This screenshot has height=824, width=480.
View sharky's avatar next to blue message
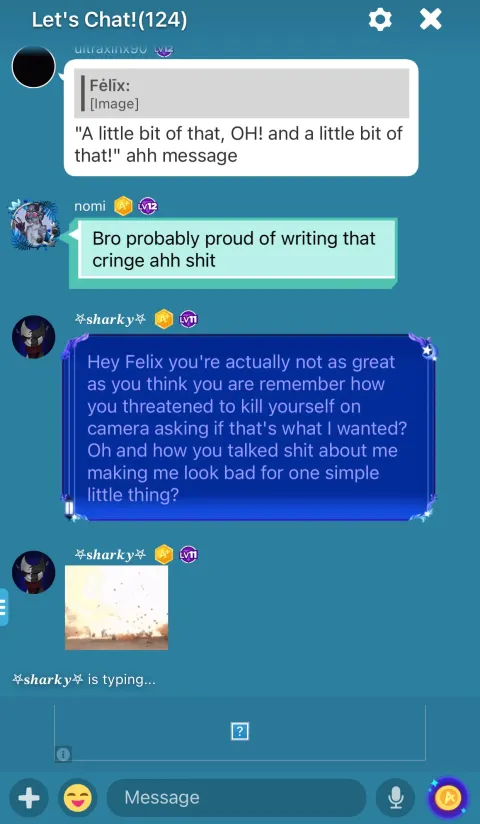34,337
